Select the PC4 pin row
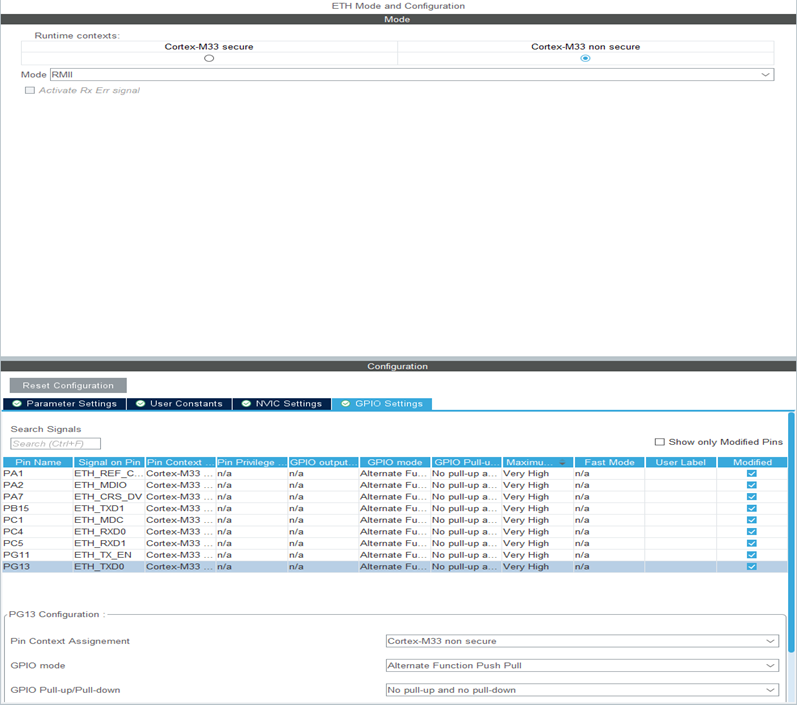This screenshot has height=705, width=797. tap(395, 532)
